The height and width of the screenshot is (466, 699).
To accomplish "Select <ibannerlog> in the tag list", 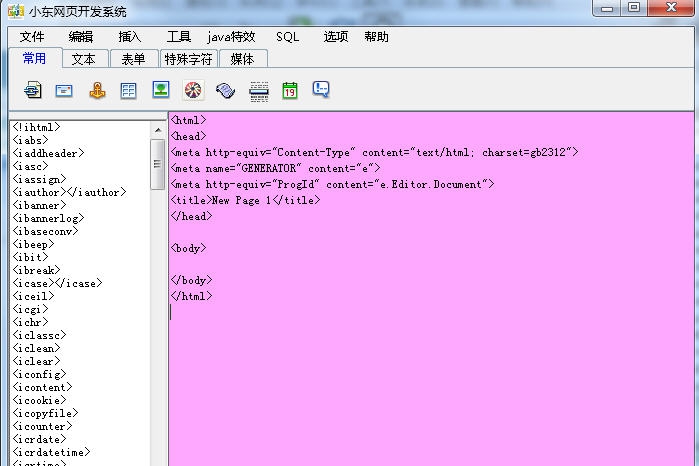I will click(x=49, y=219).
